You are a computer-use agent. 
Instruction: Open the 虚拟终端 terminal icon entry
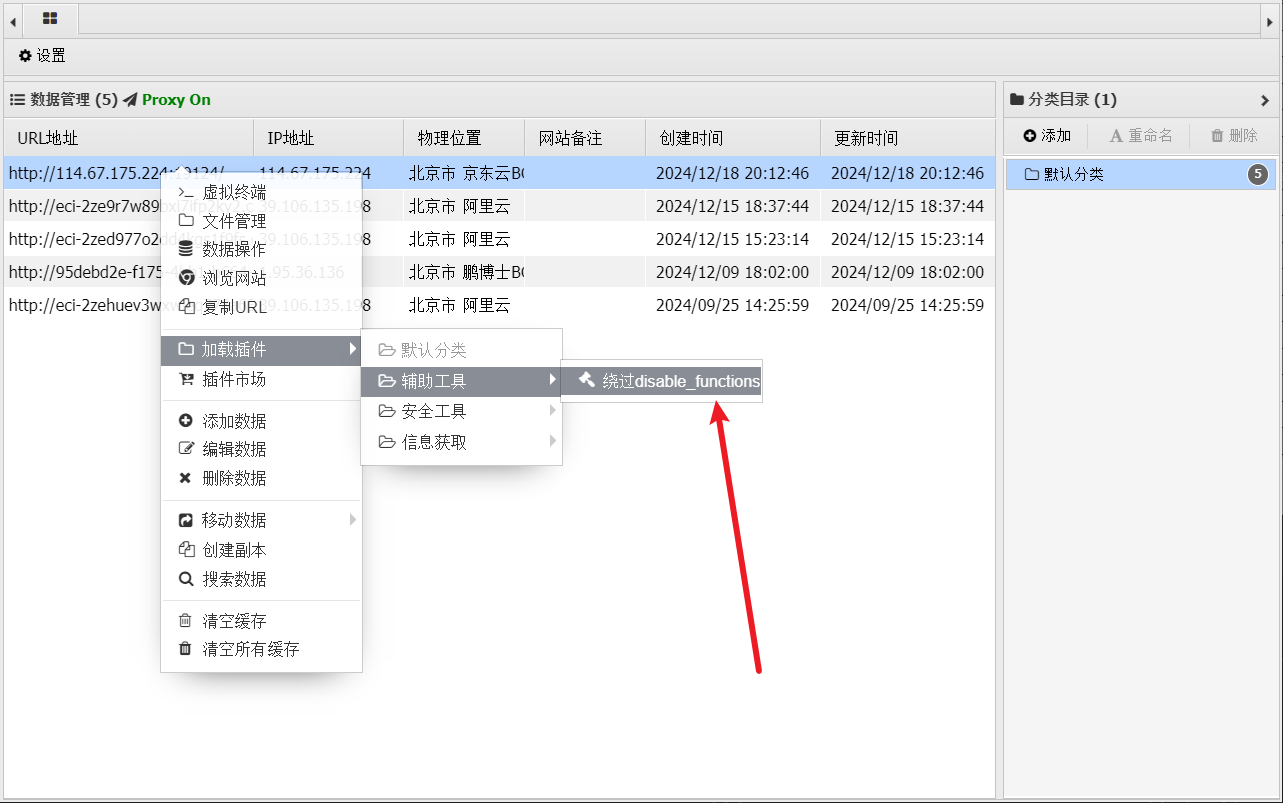185,192
